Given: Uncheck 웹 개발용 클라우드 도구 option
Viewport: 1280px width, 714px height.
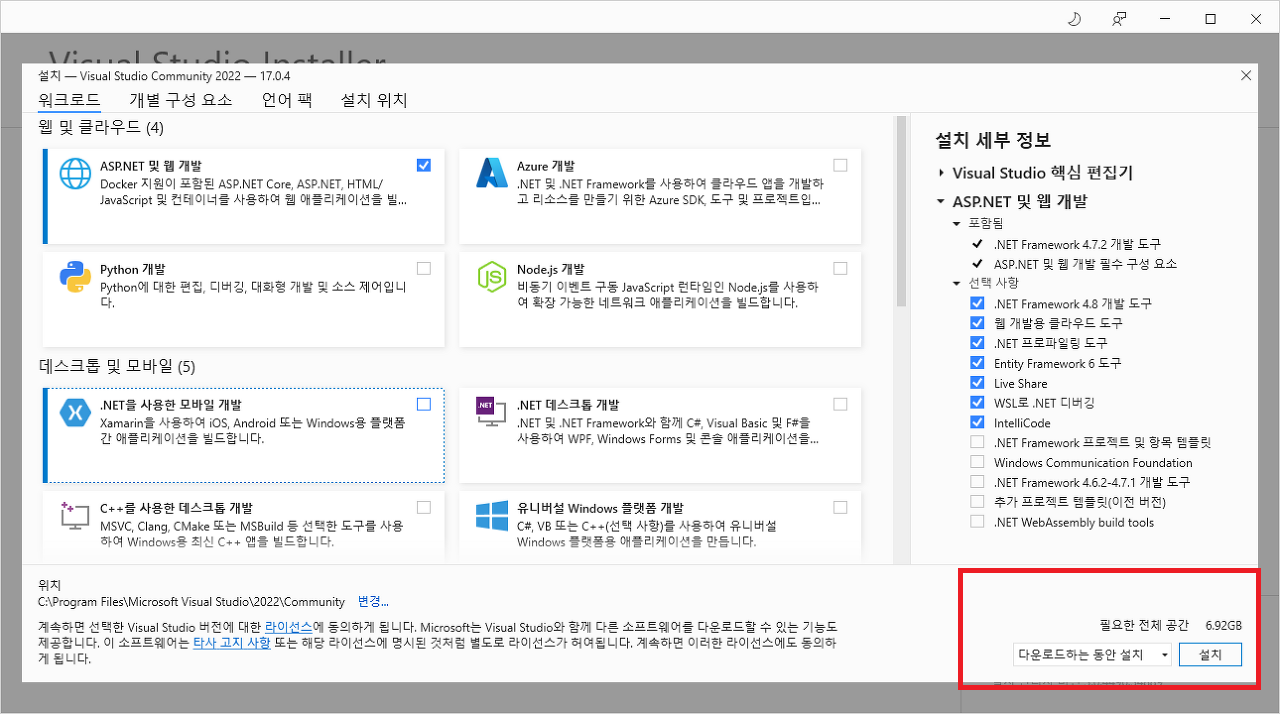Looking at the screenshot, I should (977, 323).
